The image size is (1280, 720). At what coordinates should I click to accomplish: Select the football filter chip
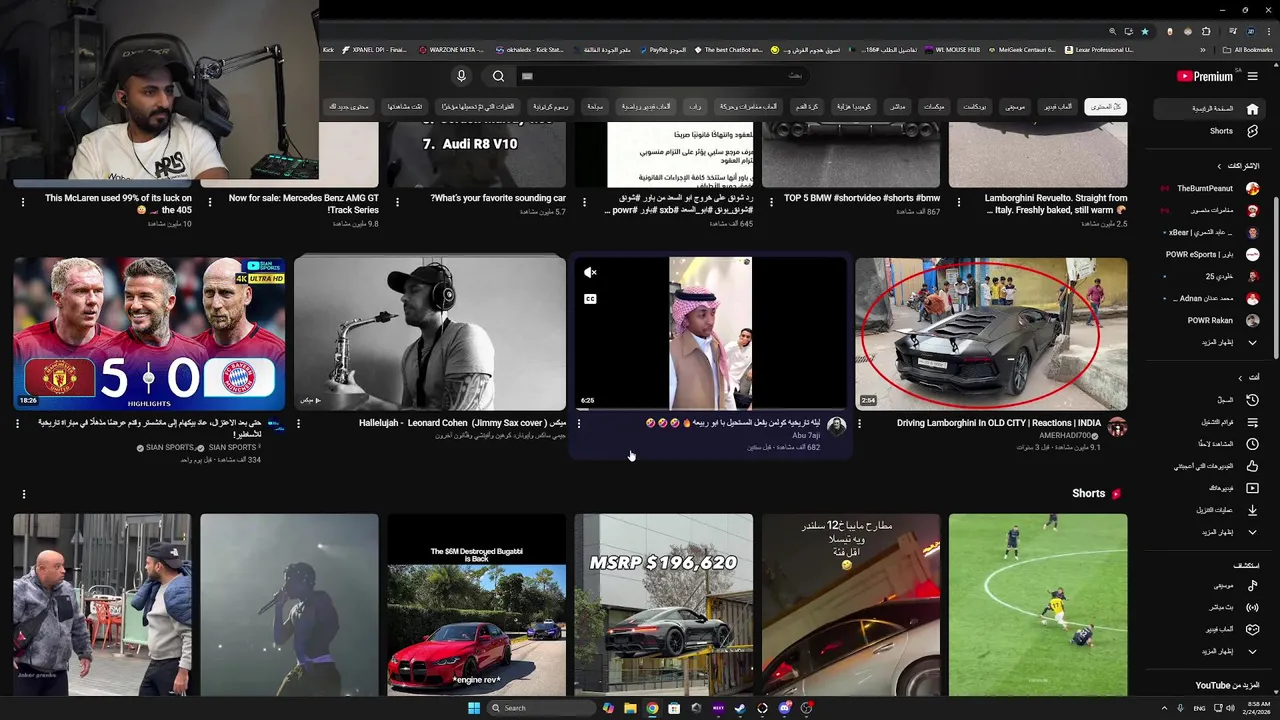[806, 106]
